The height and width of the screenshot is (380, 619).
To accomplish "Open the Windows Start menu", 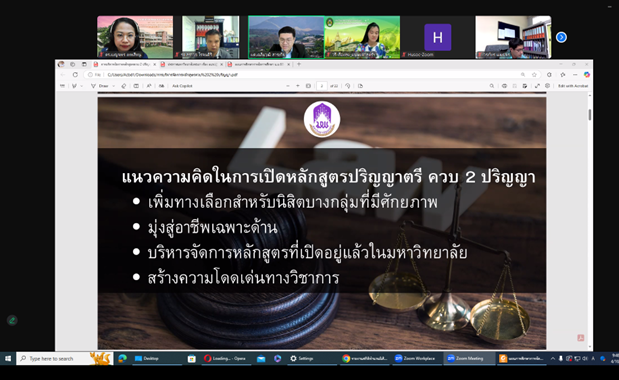I will [x=8, y=358].
